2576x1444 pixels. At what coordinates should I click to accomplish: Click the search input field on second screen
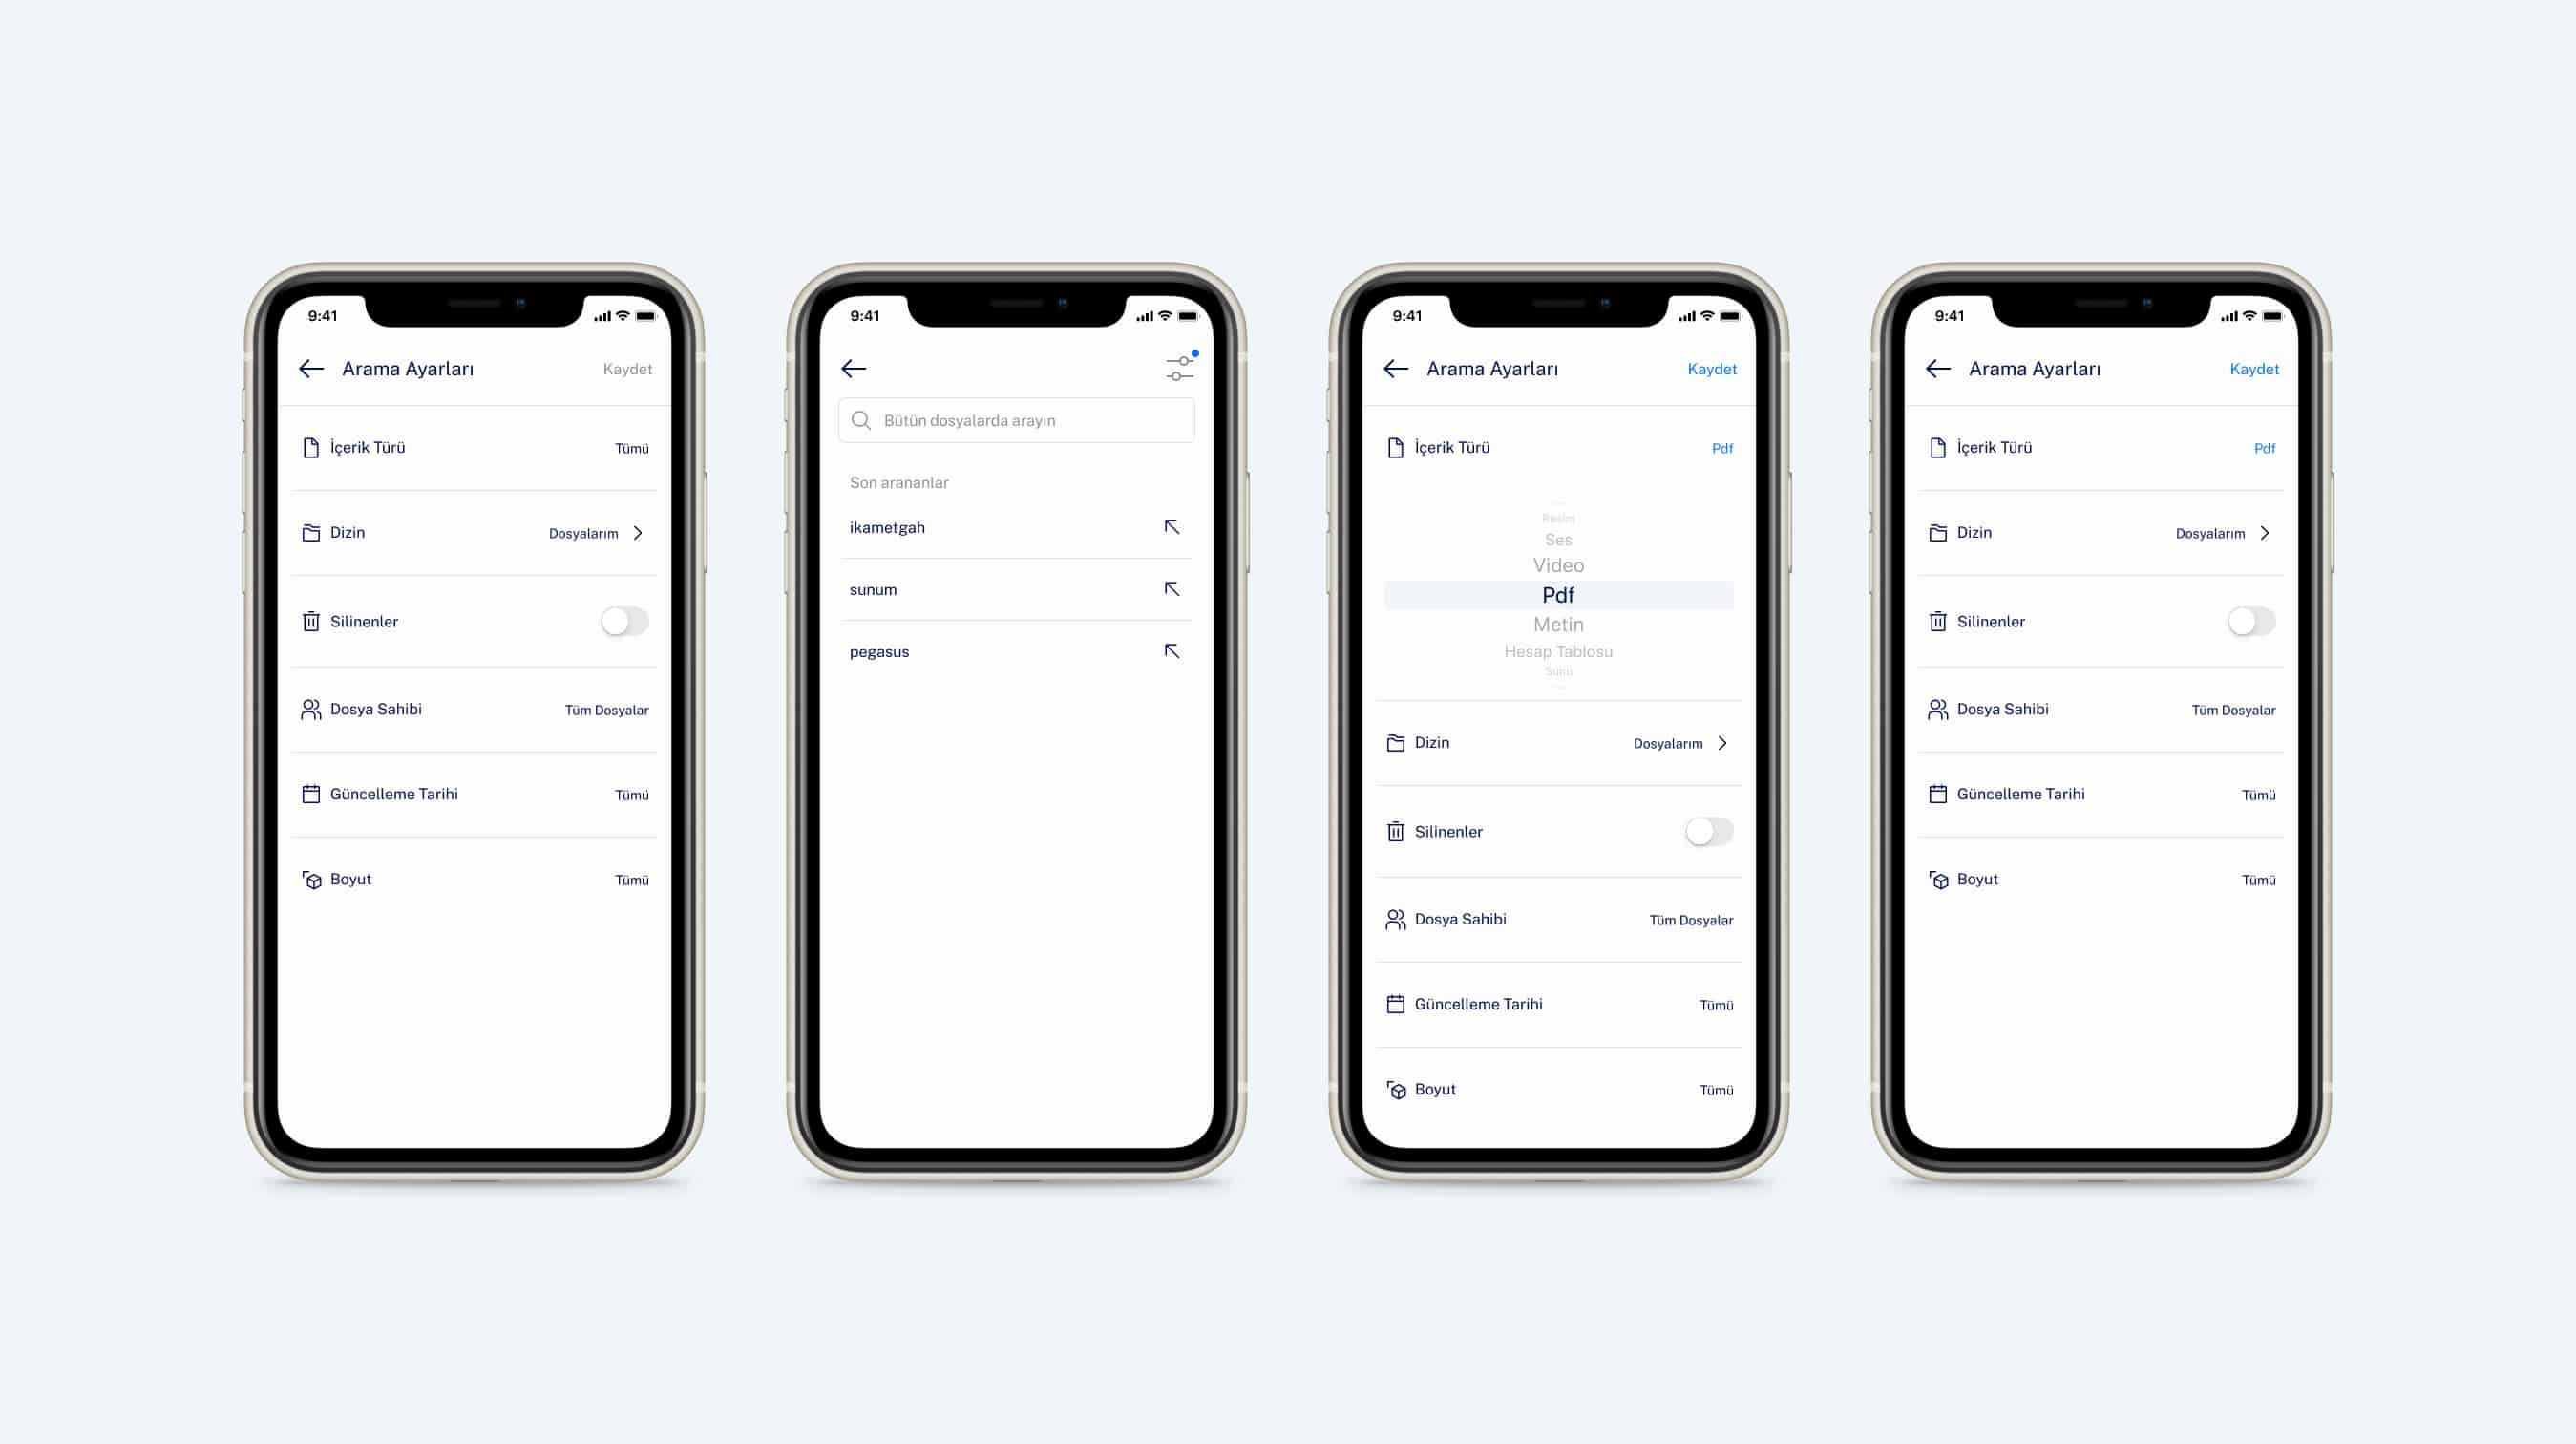(x=1017, y=419)
